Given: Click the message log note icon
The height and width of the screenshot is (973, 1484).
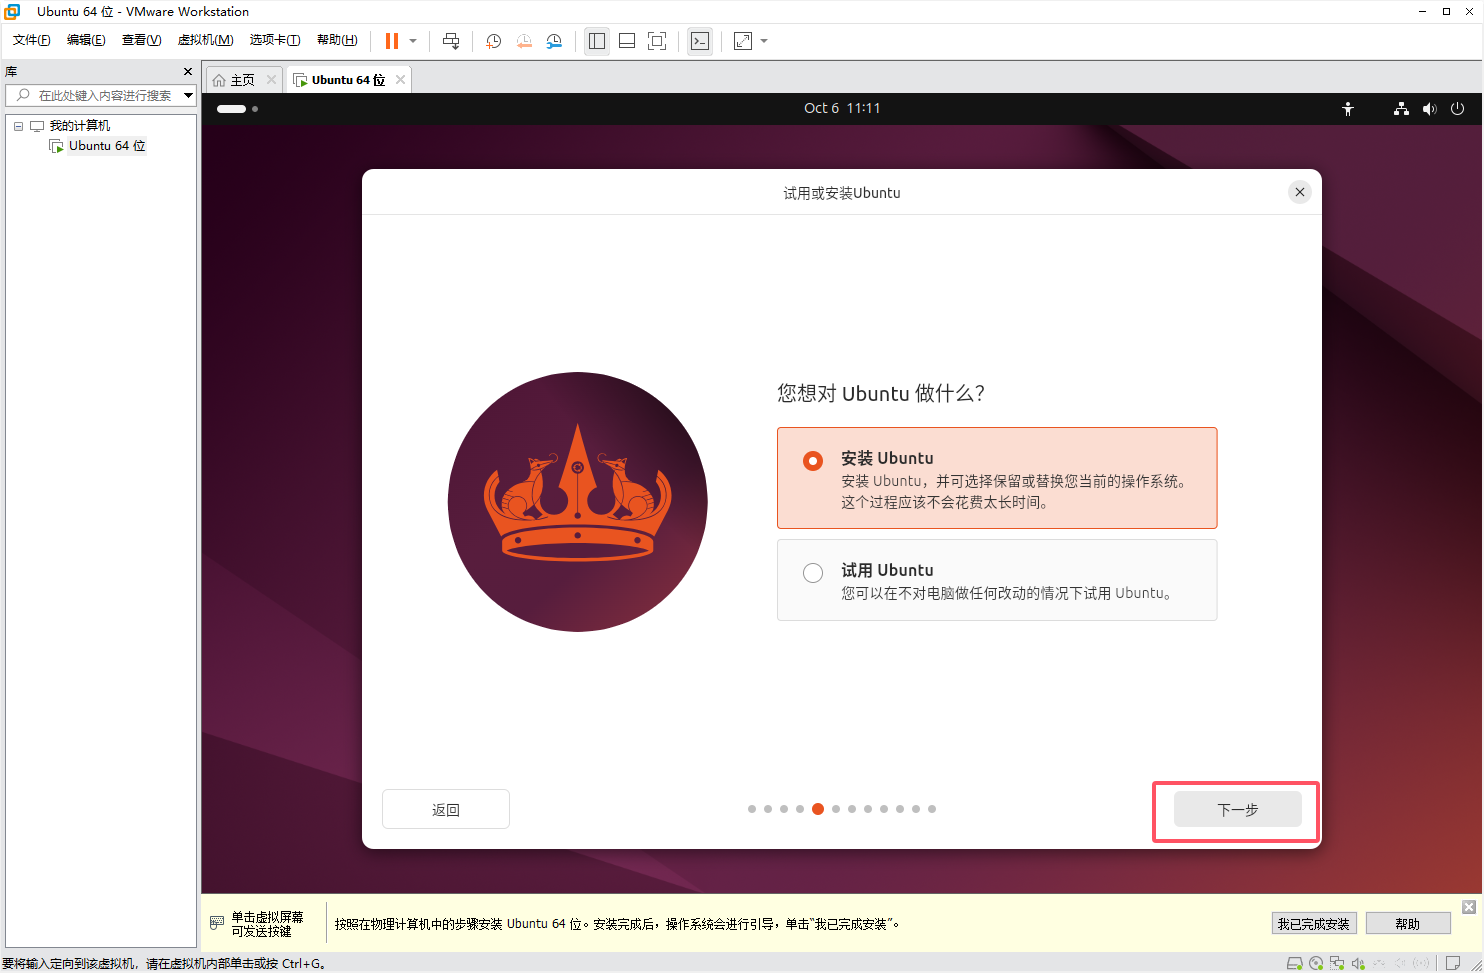Looking at the screenshot, I should pyautogui.click(x=1453, y=964).
